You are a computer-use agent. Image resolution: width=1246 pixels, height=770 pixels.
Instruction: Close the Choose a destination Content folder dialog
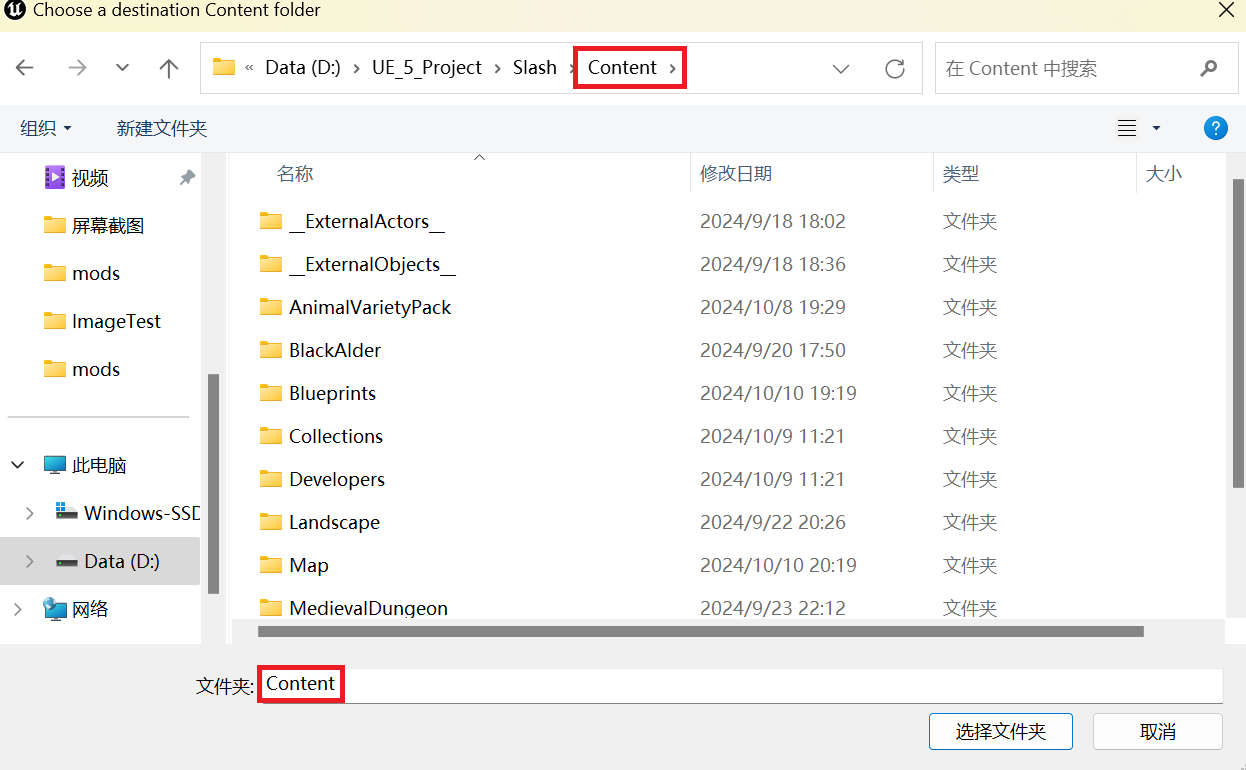[x=1226, y=10]
